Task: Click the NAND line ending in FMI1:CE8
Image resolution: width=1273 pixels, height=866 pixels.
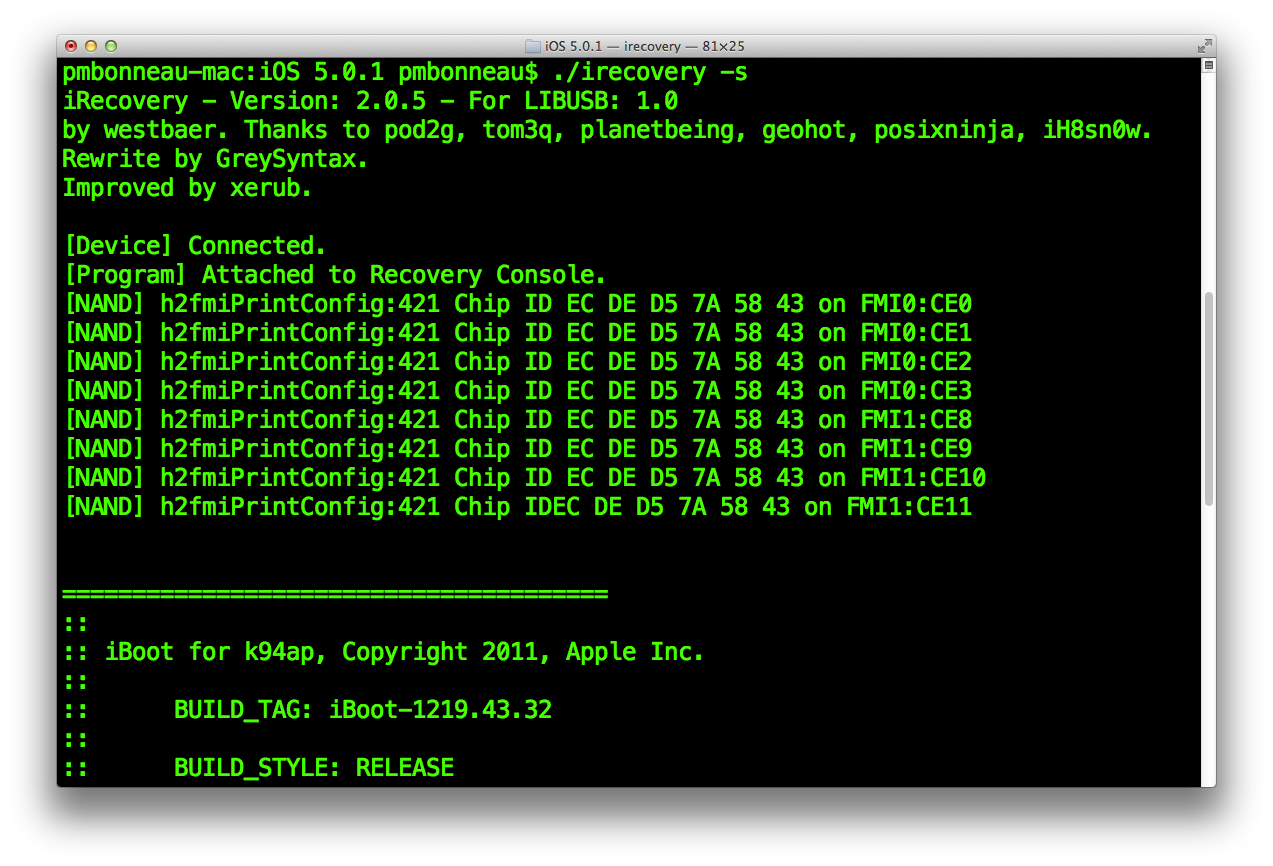Action: [x=517, y=420]
